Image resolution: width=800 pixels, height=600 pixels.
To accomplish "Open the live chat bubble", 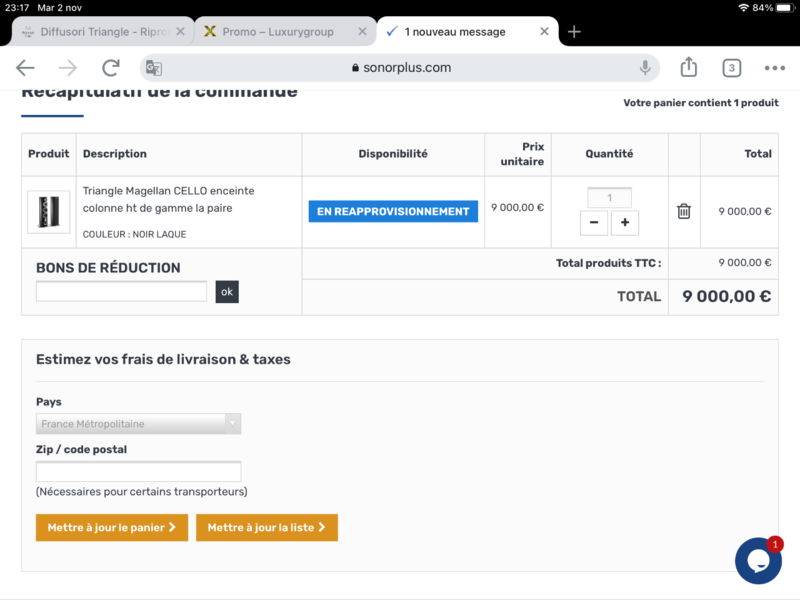I will tap(758, 560).
